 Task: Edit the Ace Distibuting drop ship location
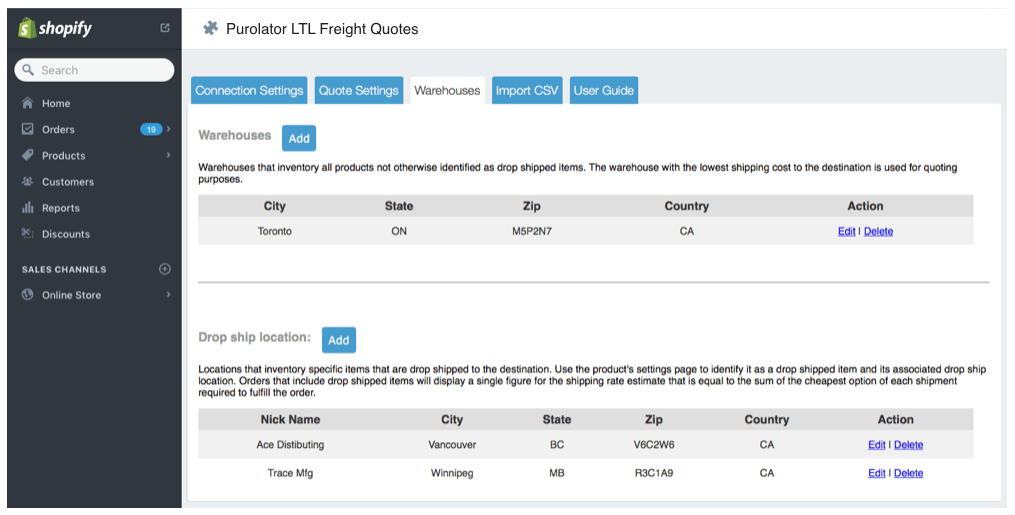pos(876,444)
